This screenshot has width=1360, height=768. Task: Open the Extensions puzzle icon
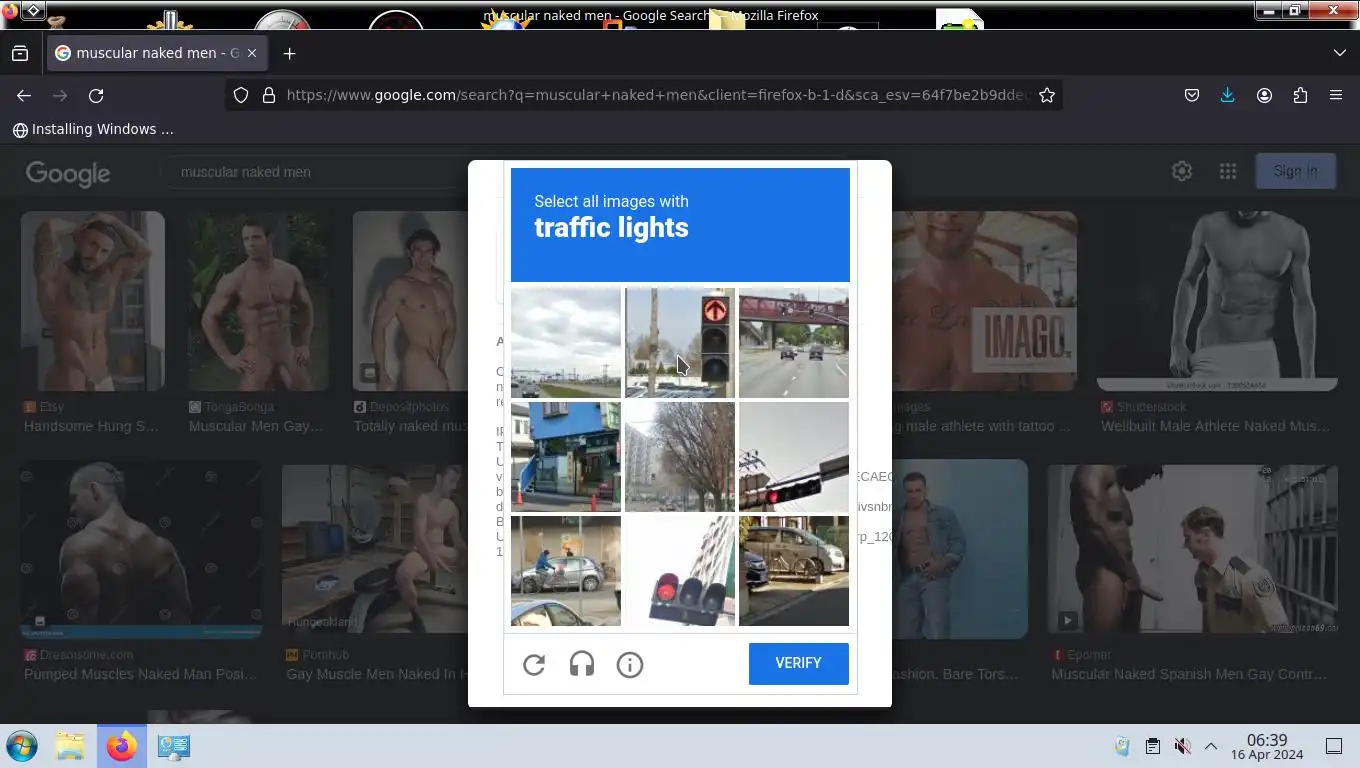1300,95
